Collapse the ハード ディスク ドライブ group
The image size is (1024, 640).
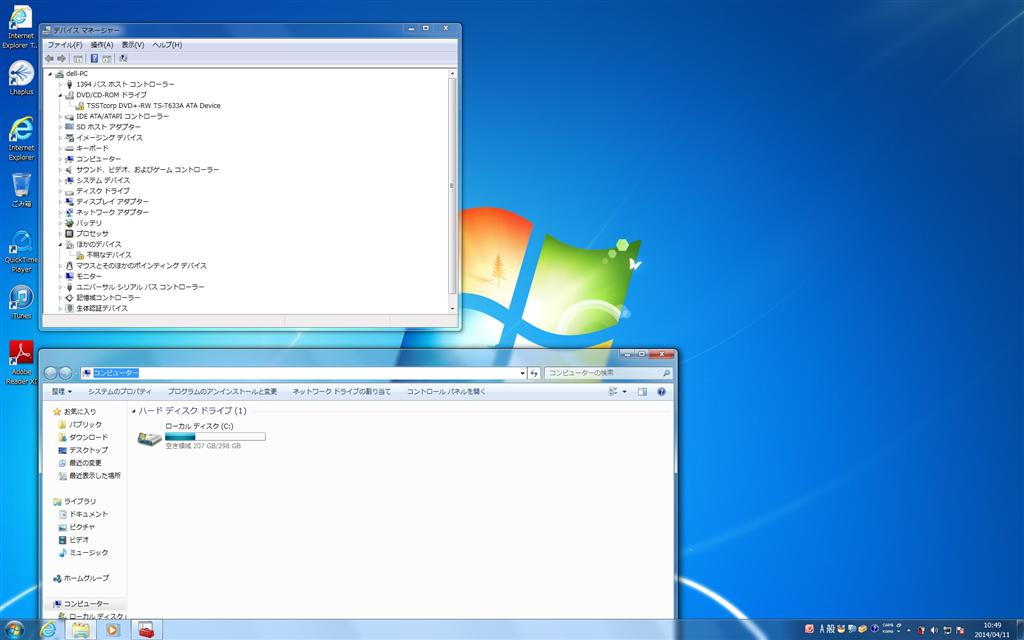coord(134,411)
